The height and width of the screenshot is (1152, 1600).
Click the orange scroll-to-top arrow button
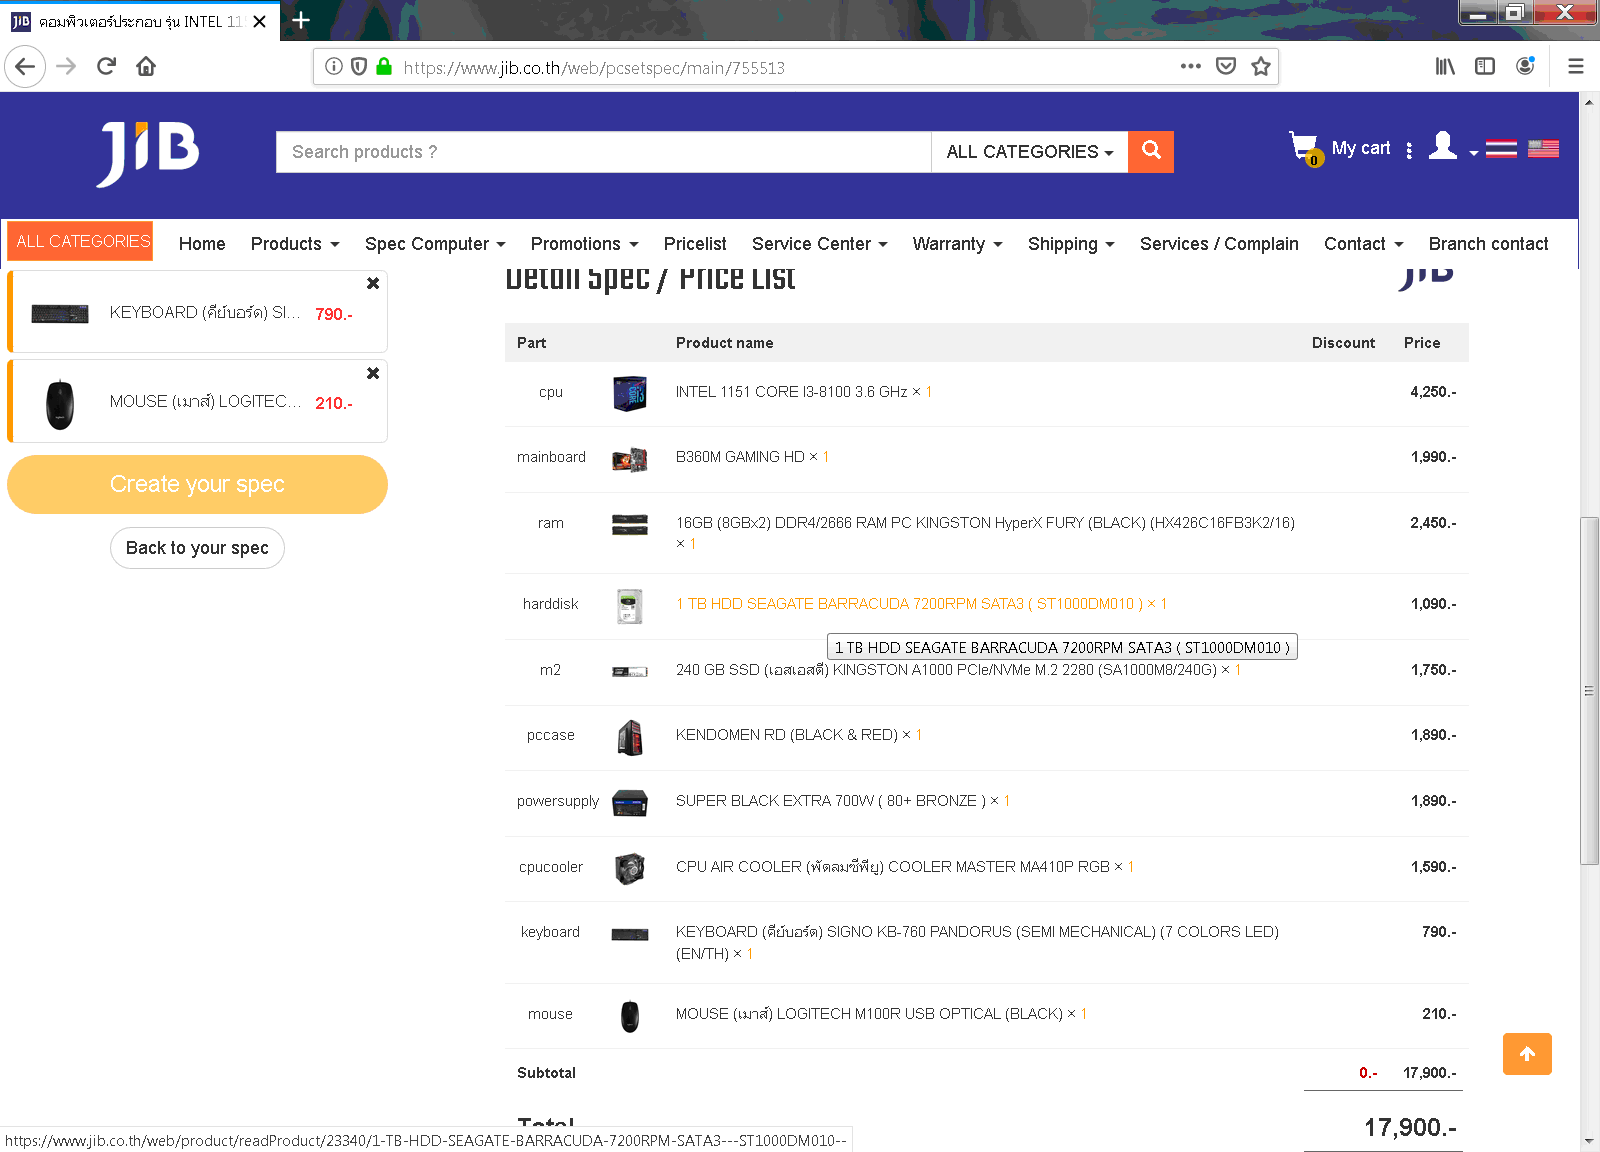pos(1527,1054)
